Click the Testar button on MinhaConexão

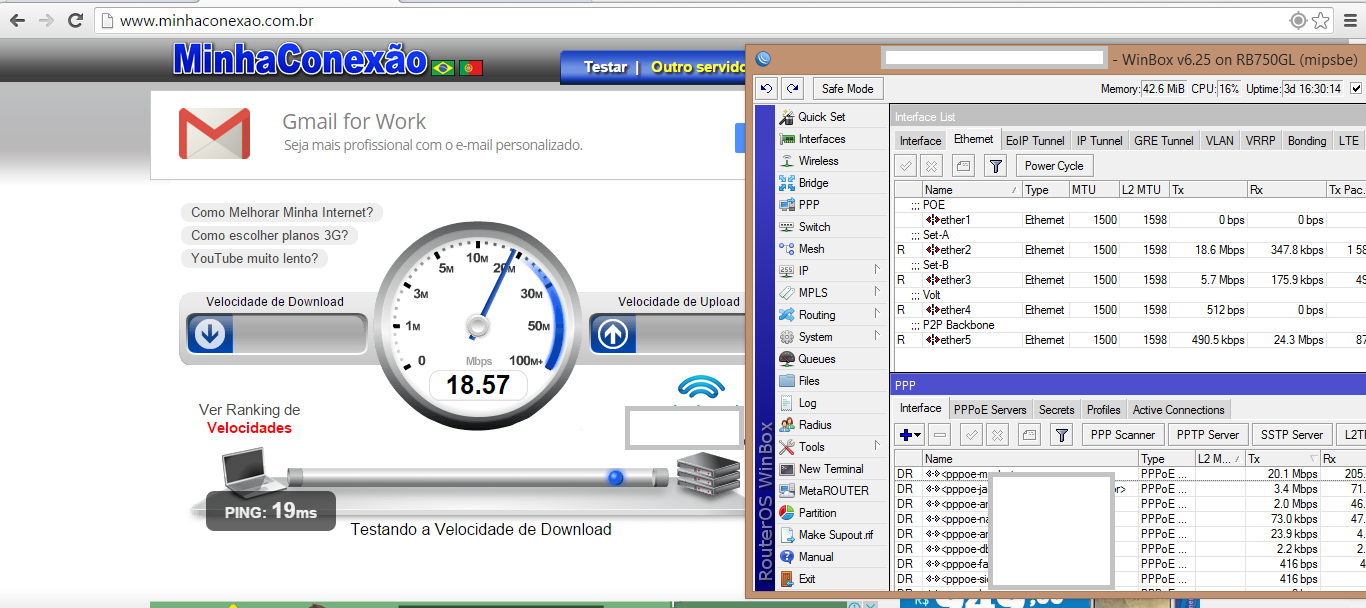point(605,67)
